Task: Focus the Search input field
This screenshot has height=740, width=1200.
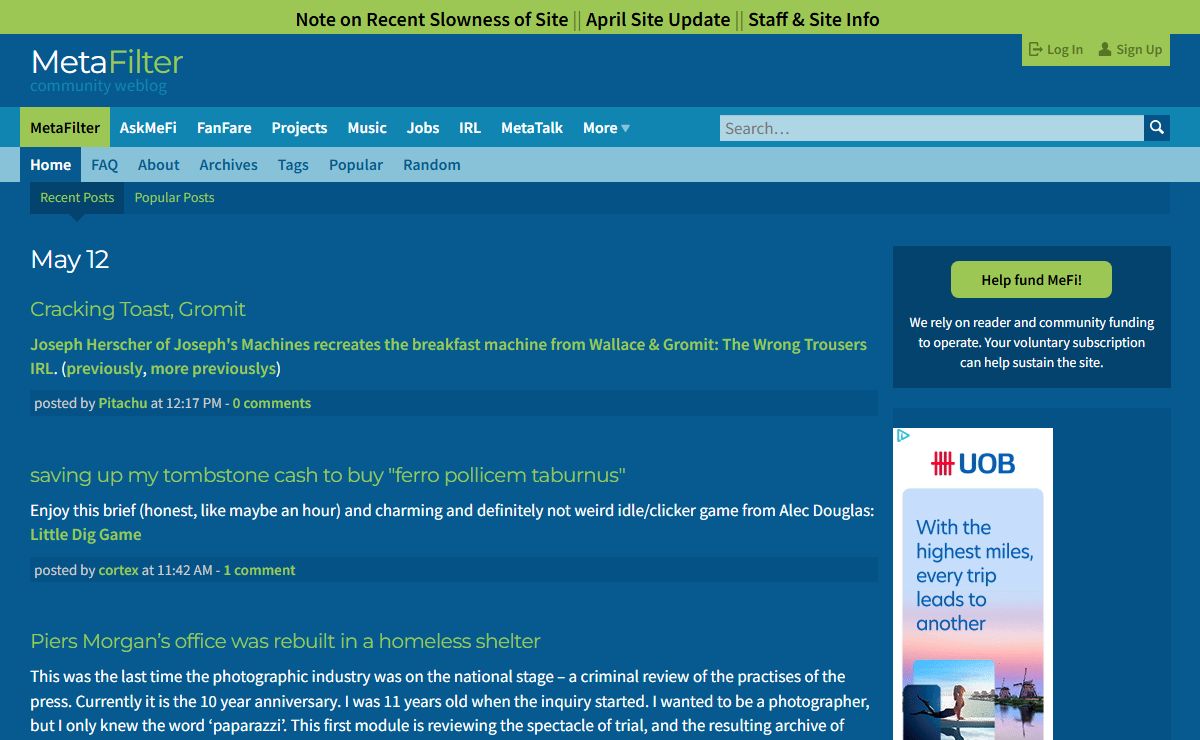Action: (x=931, y=128)
